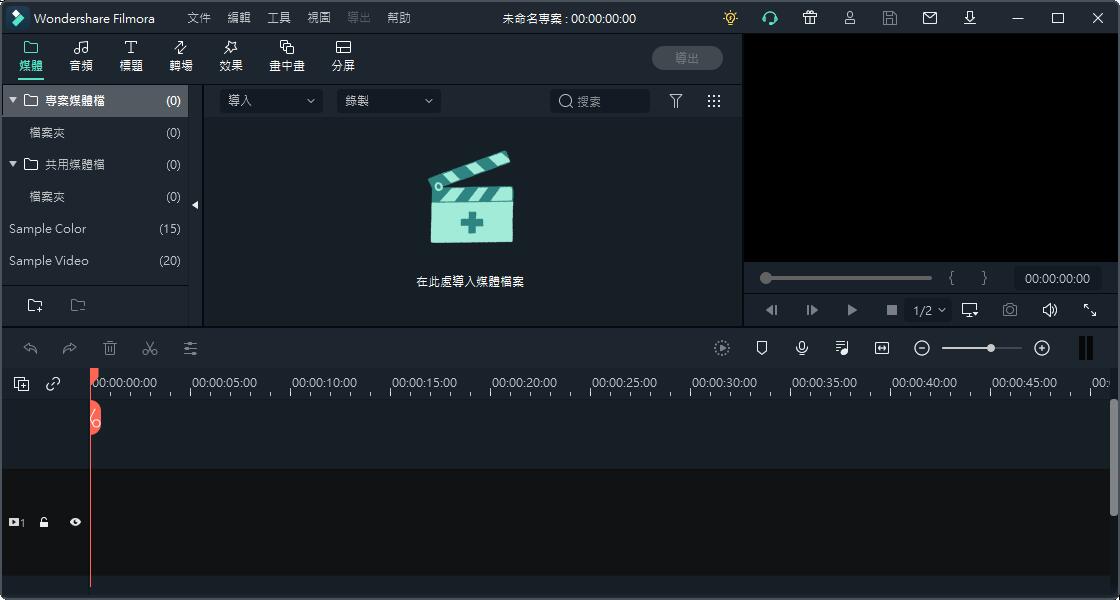Select the Sample Video category

[49, 261]
